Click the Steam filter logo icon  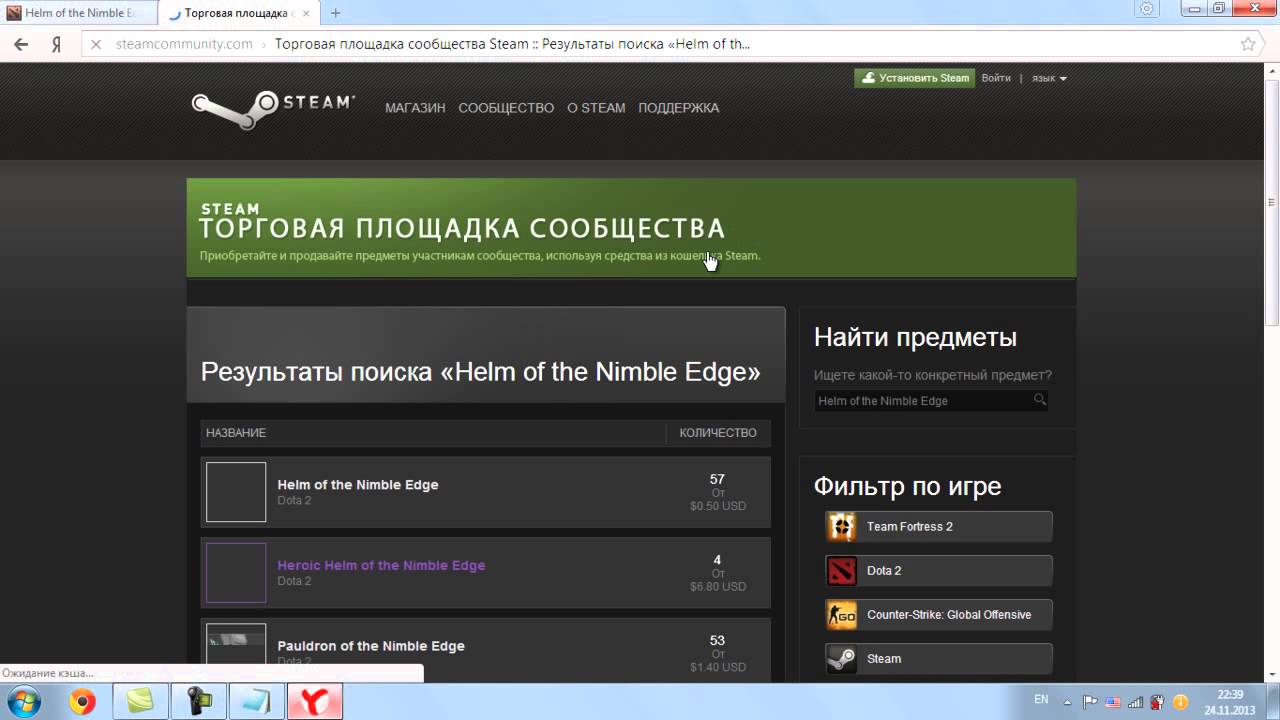842,659
